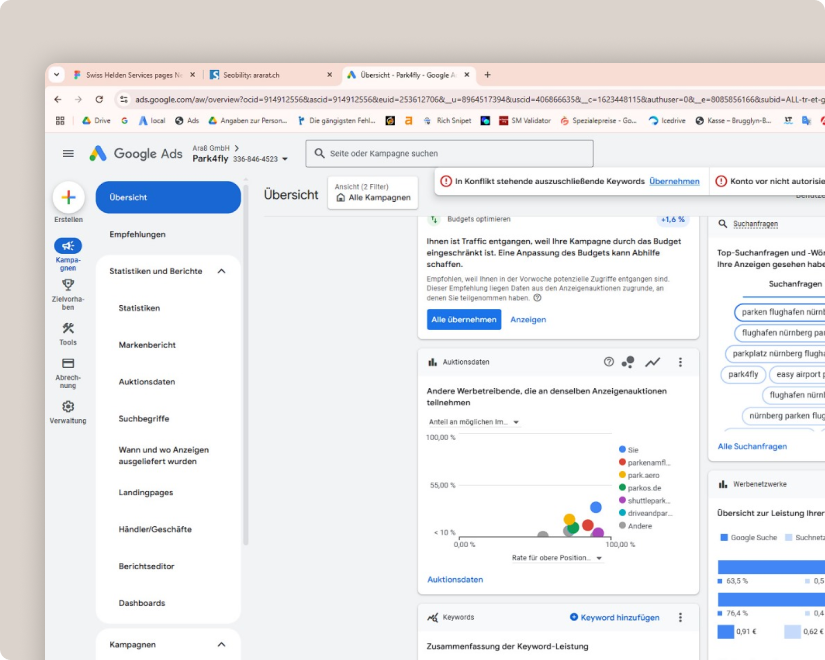Close the Swiss Helden Services tab
Screen dimensions: 825x660
(193, 75)
